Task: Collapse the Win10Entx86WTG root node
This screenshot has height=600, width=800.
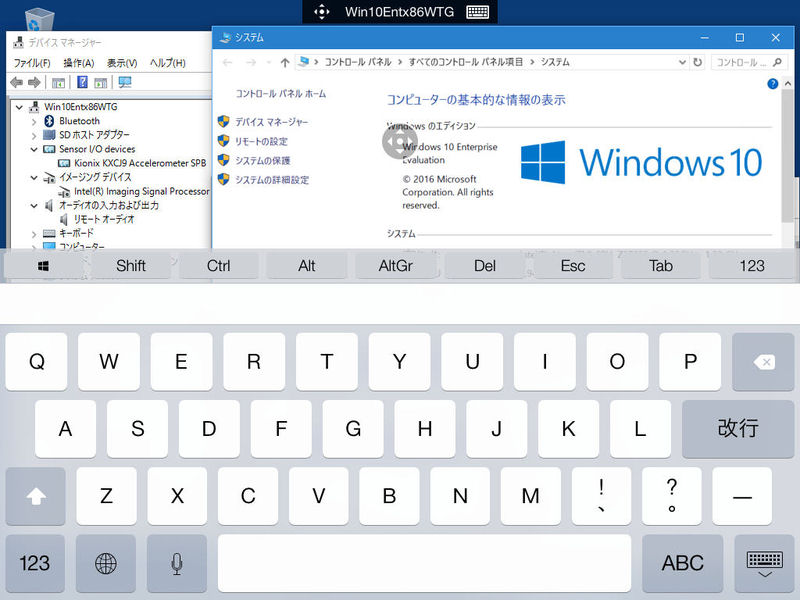Action: pyautogui.click(x=19, y=107)
